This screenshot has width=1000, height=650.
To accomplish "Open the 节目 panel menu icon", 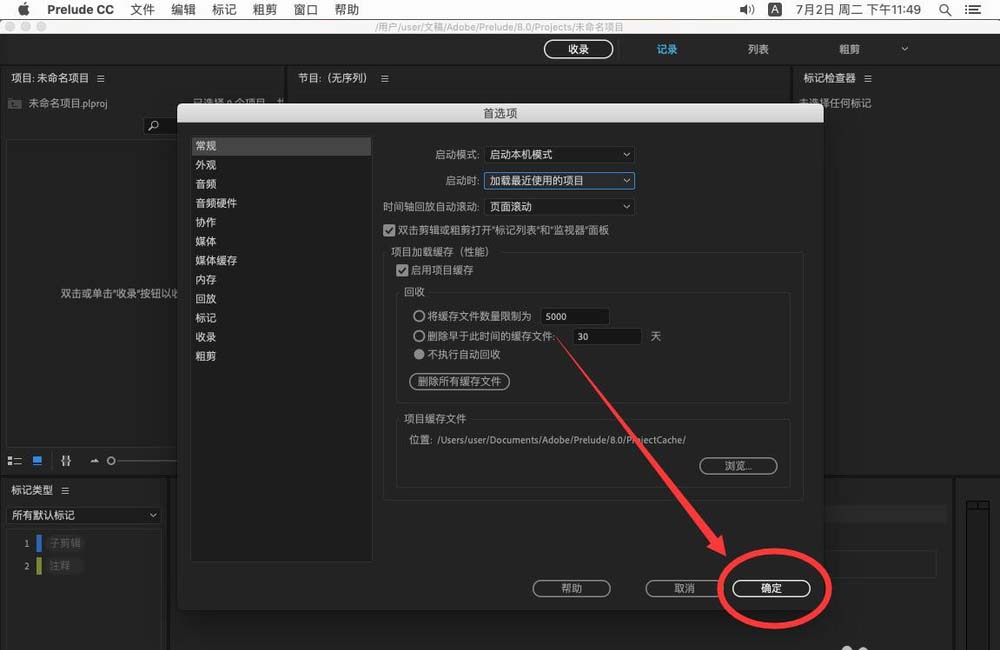I will pos(385,77).
